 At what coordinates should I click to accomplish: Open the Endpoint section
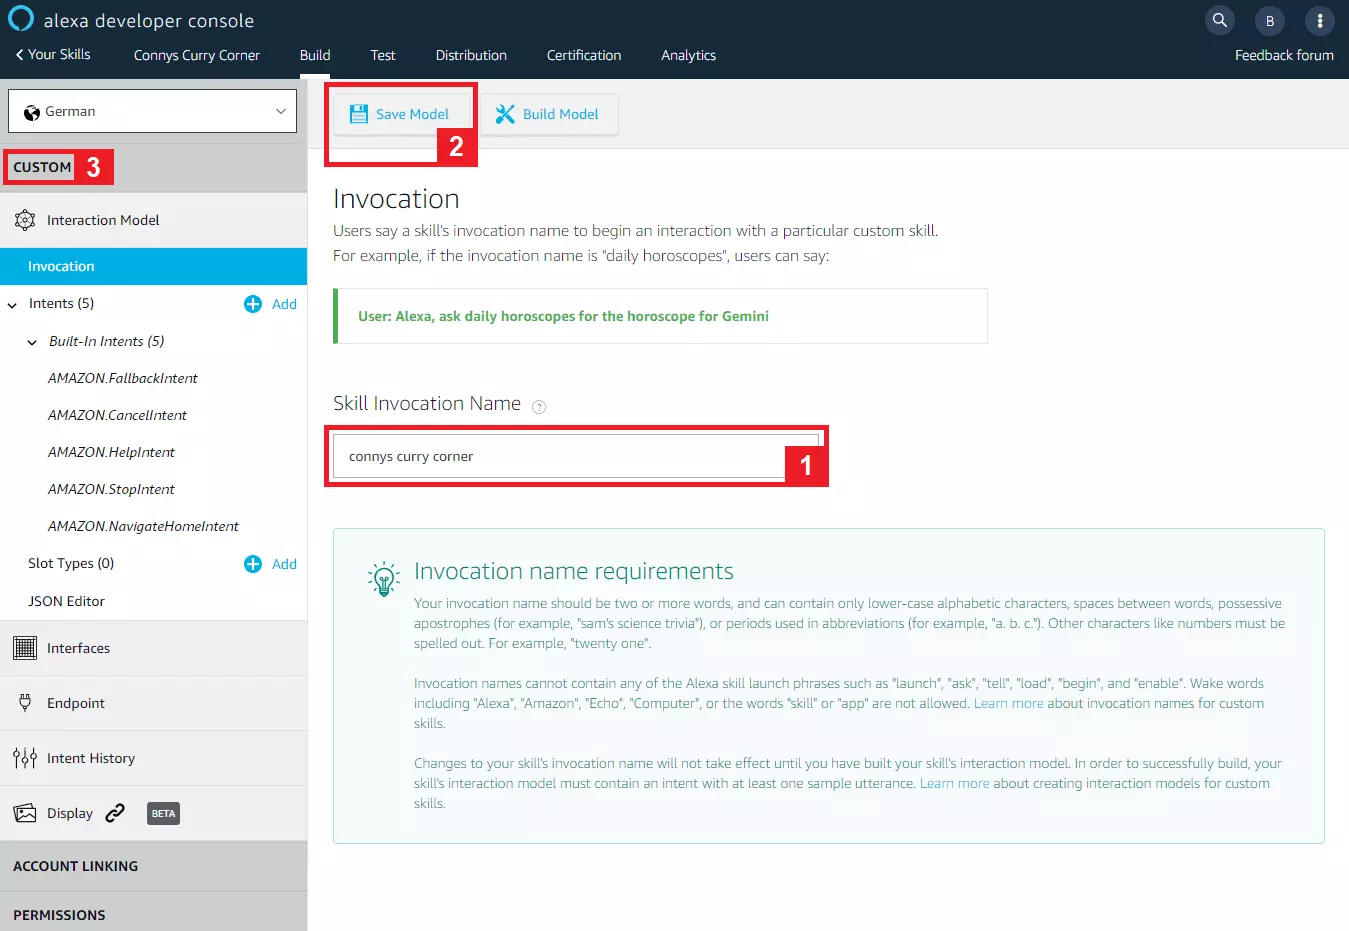click(x=153, y=703)
